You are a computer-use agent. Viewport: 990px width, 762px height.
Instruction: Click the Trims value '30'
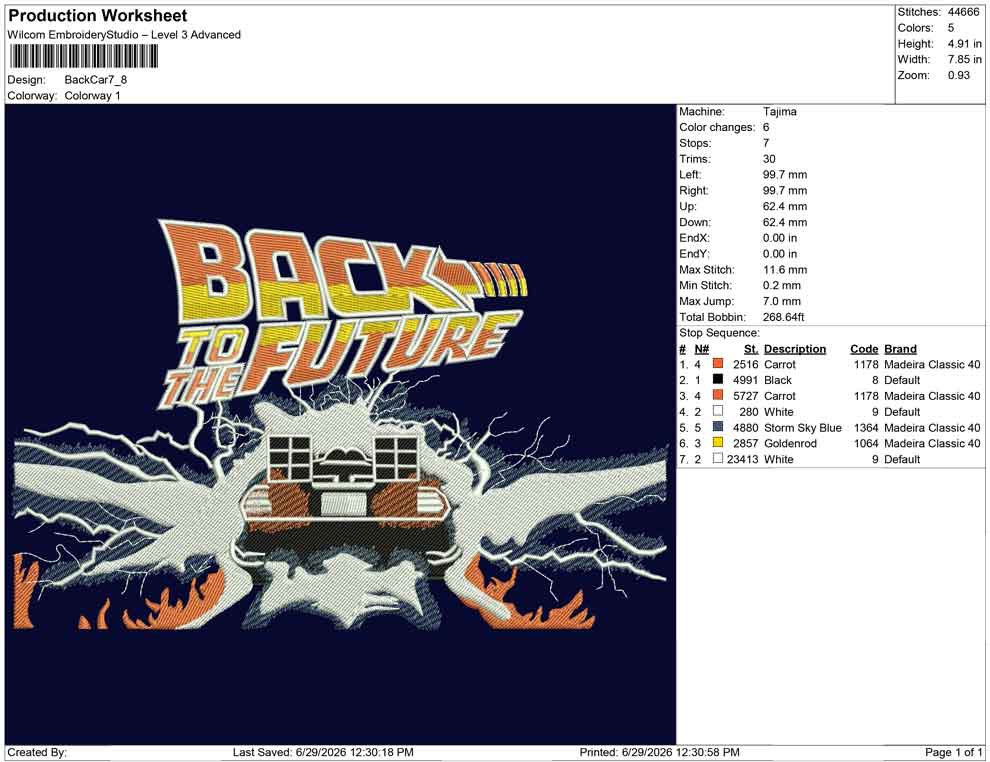tap(769, 159)
